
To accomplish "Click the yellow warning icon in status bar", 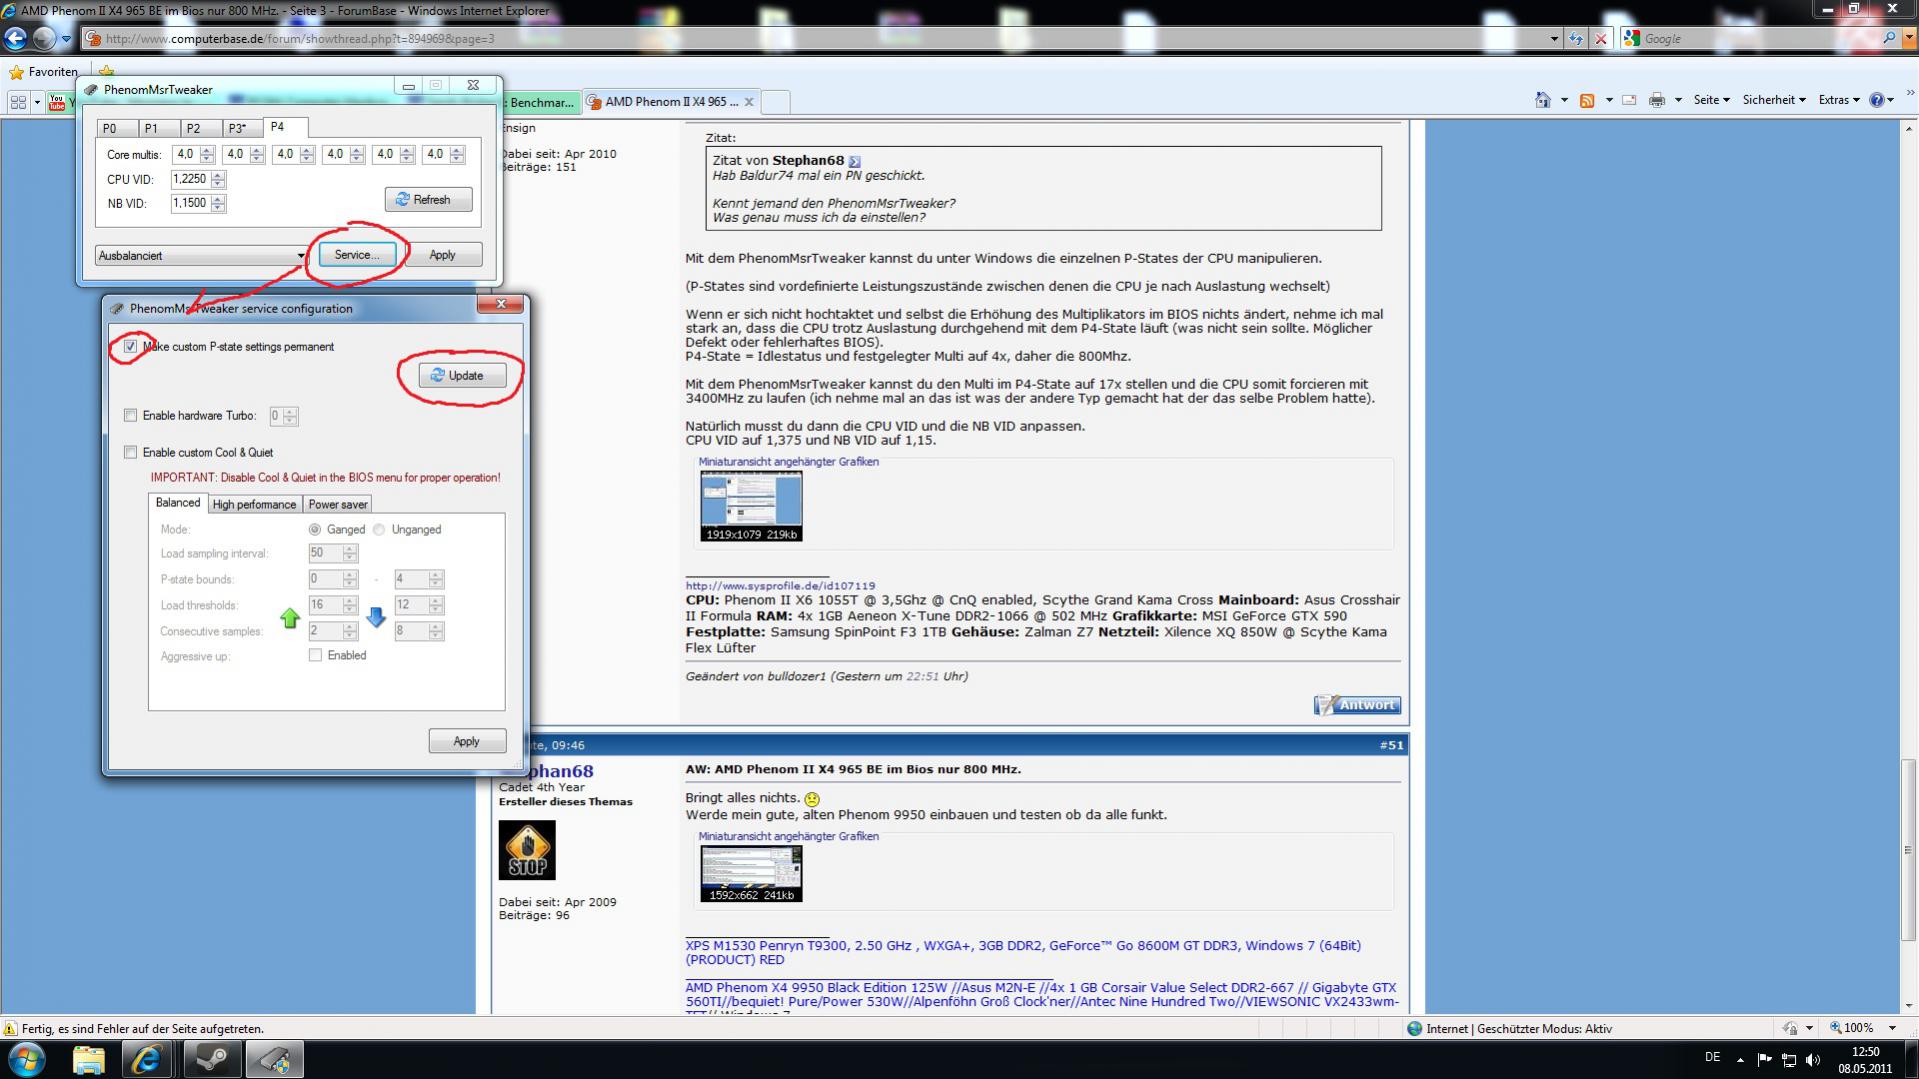I will (x=11, y=1028).
